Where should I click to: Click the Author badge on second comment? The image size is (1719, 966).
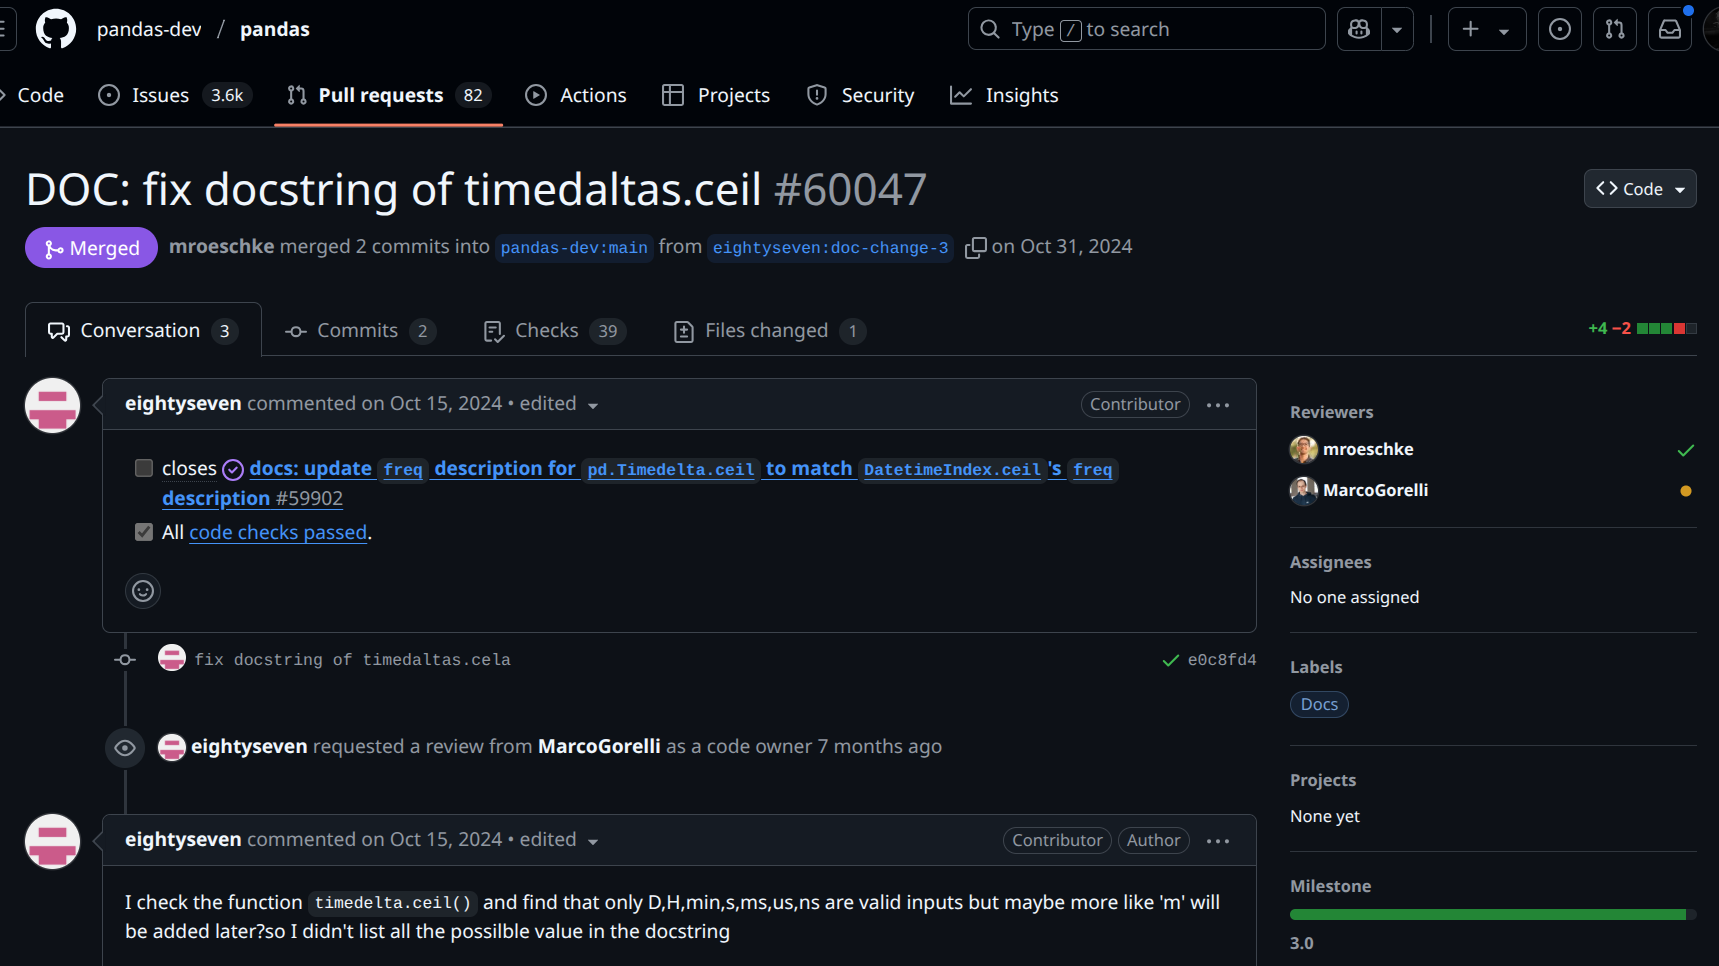click(x=1153, y=840)
